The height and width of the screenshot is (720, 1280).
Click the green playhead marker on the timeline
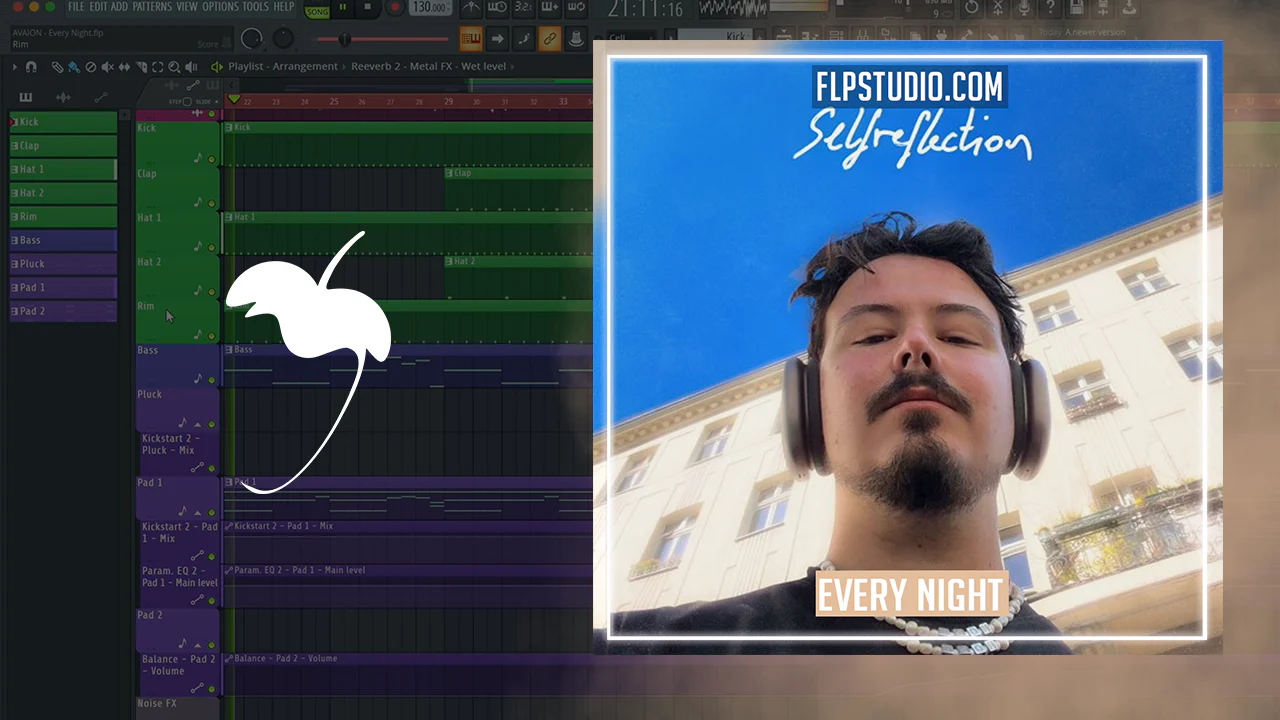[234, 99]
